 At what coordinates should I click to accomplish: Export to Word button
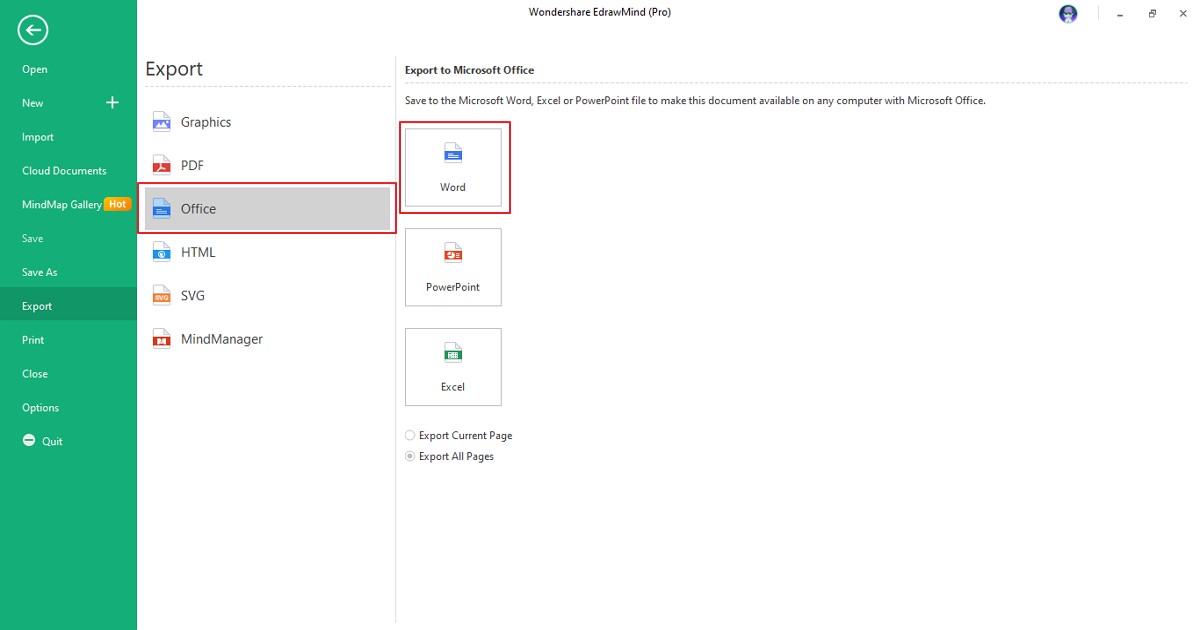453,167
